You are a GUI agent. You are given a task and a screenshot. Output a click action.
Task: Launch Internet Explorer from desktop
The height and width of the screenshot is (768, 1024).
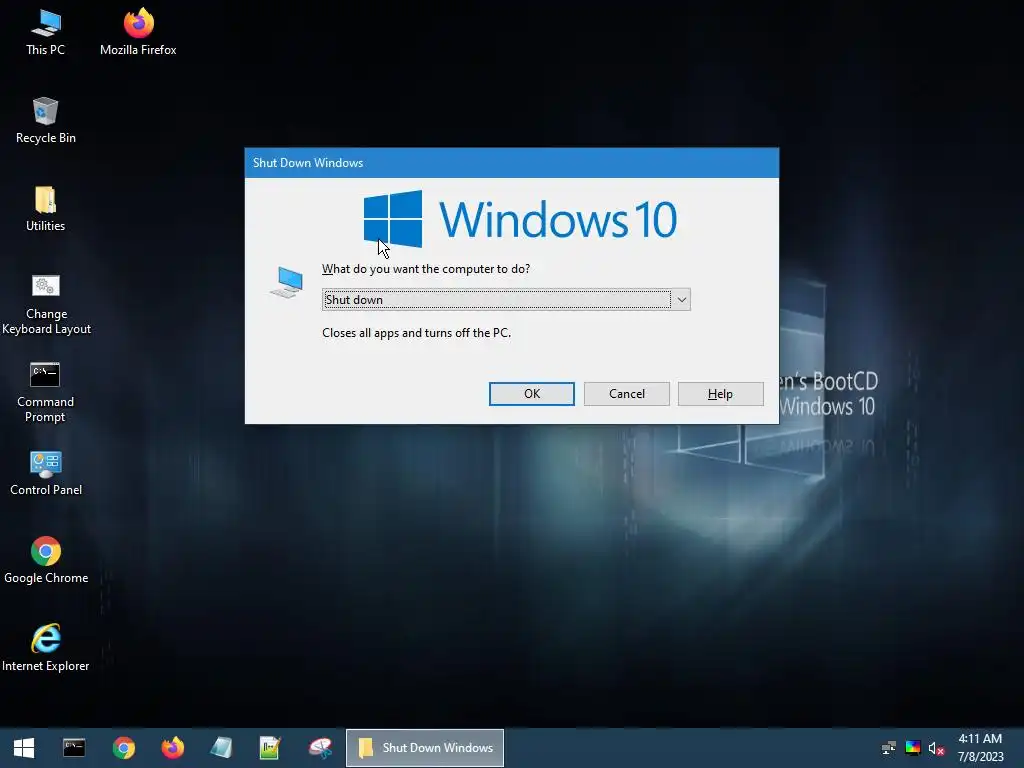tap(46, 648)
